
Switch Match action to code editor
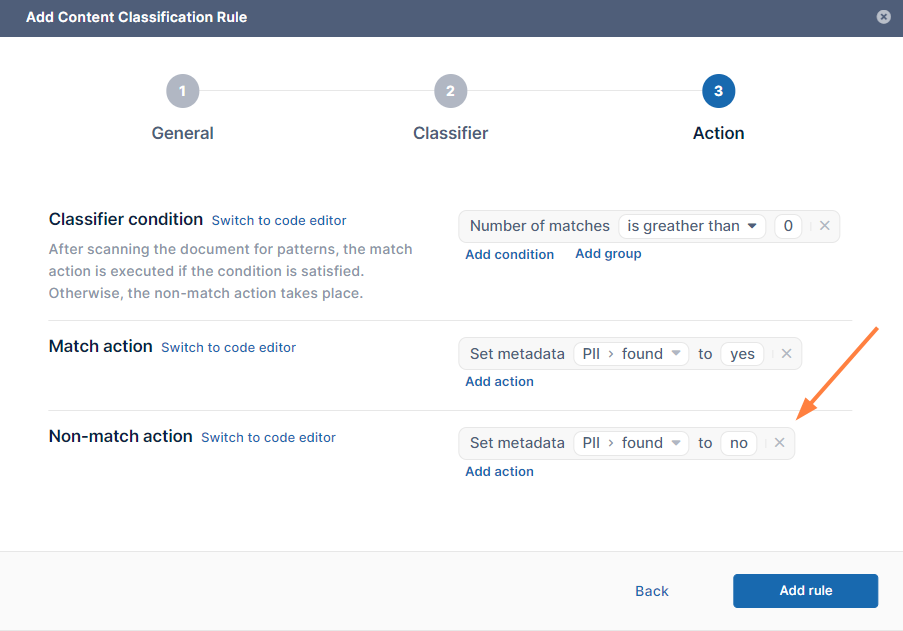(228, 347)
